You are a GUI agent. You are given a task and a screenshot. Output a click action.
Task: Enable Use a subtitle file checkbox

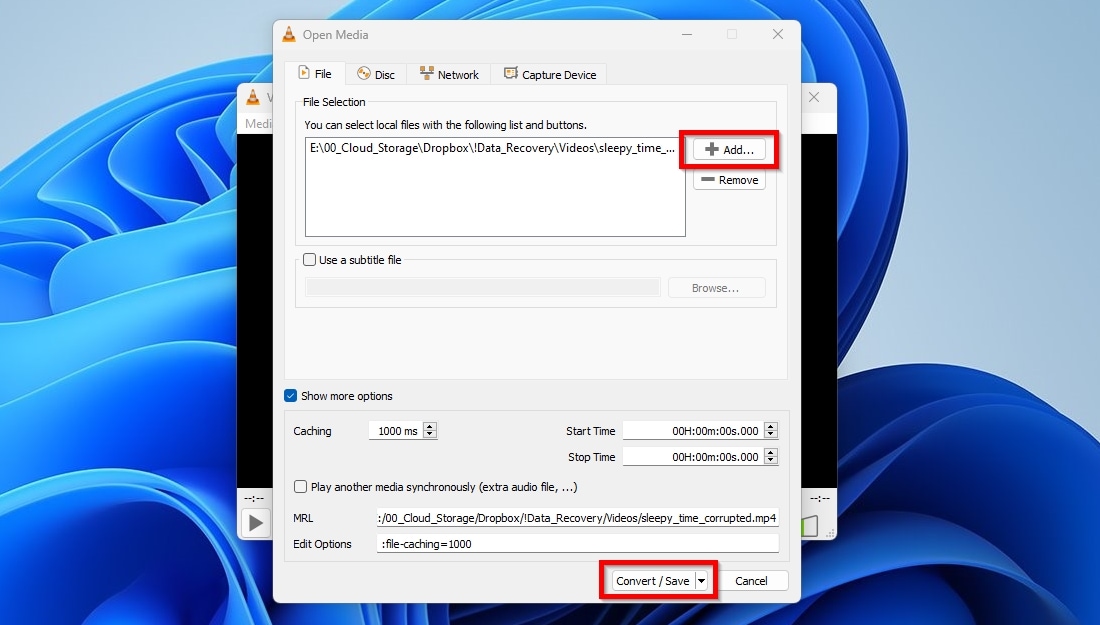(x=309, y=260)
